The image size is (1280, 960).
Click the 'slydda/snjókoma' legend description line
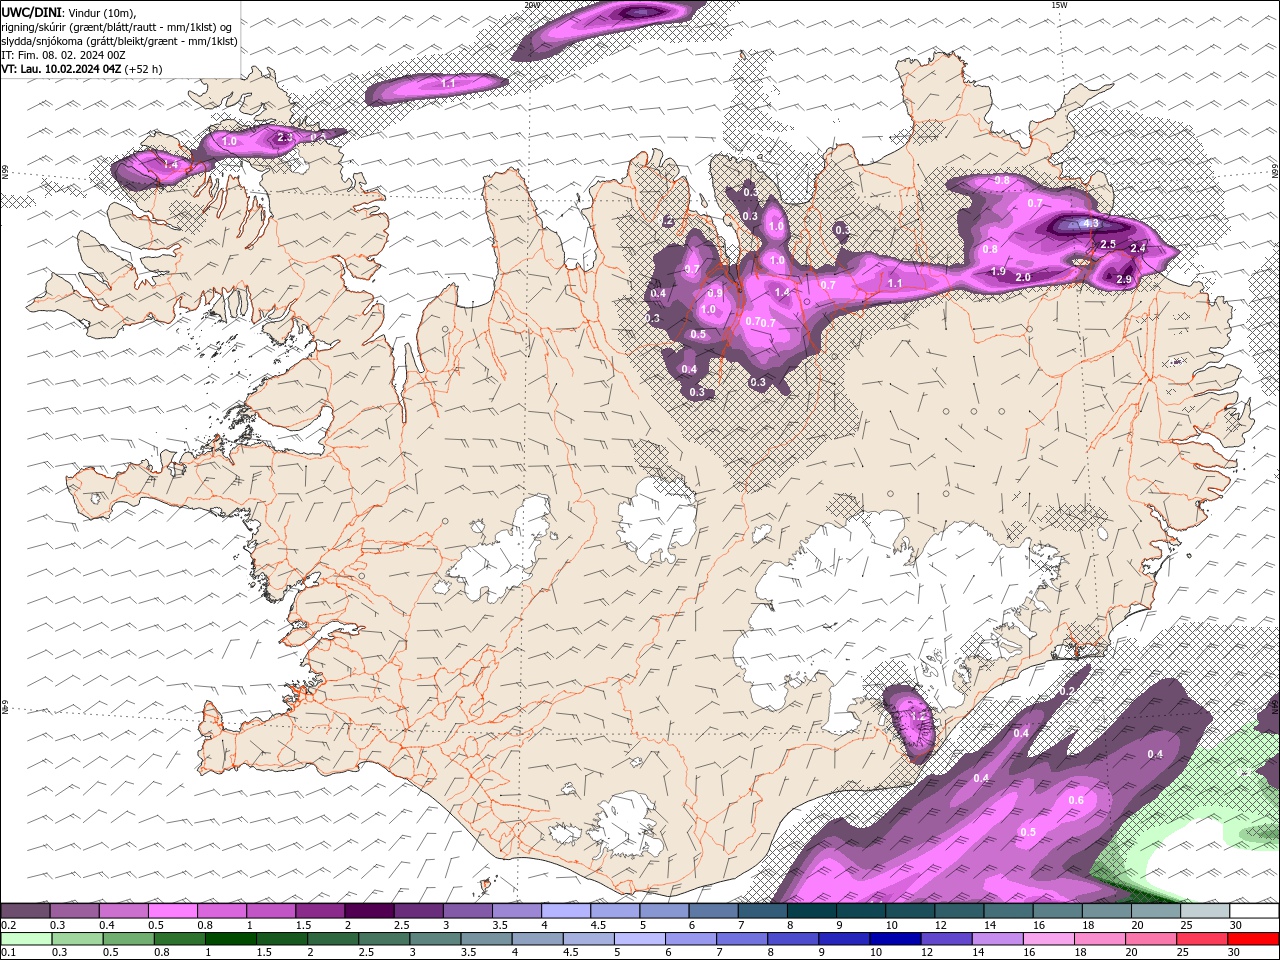point(119,41)
